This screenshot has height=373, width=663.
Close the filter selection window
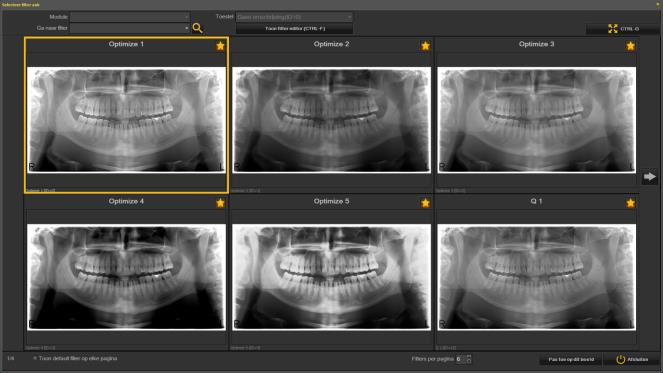[x=658, y=4]
